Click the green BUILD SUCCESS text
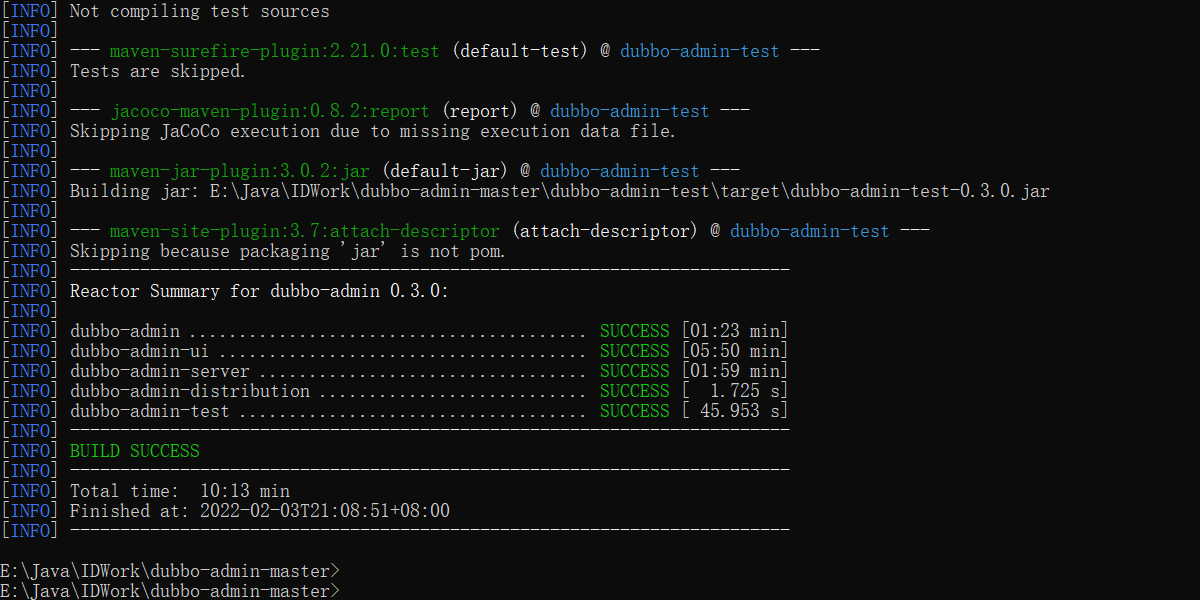Image resolution: width=1200 pixels, height=600 pixels. pos(134,451)
